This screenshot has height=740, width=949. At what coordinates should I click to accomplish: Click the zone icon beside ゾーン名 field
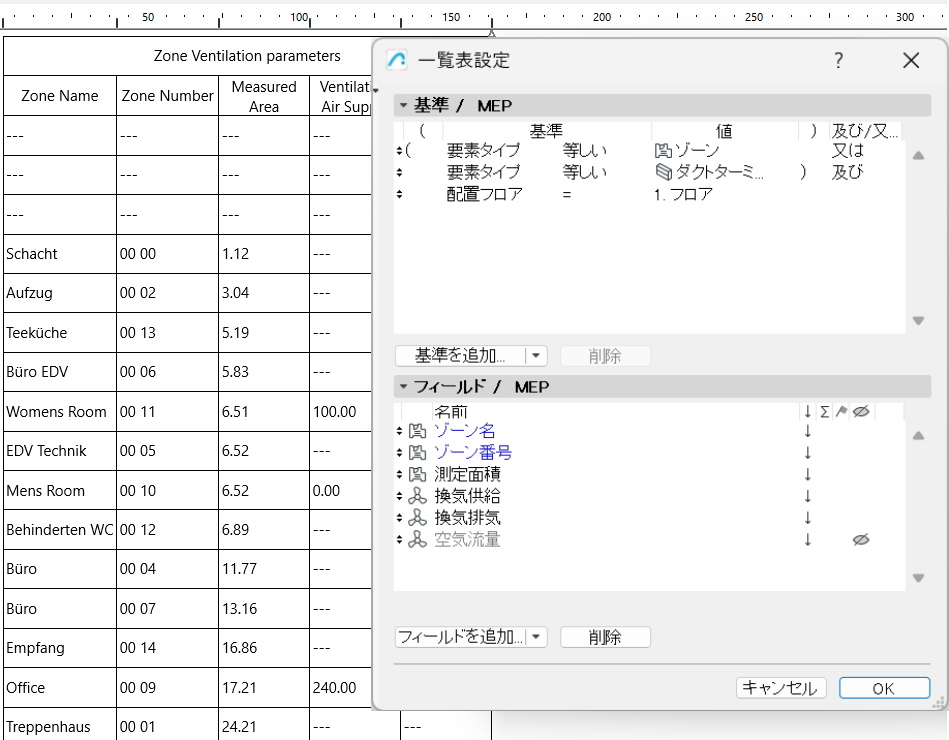click(x=418, y=431)
